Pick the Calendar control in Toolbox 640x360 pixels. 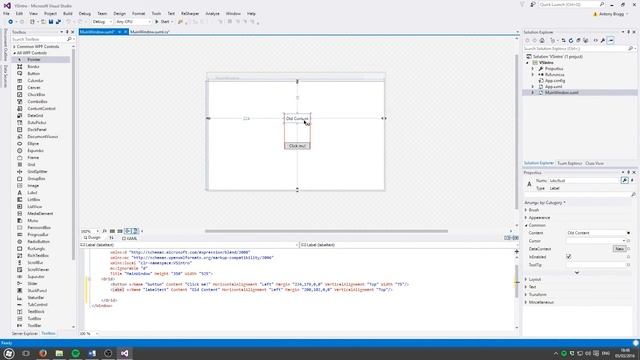click(x=35, y=80)
